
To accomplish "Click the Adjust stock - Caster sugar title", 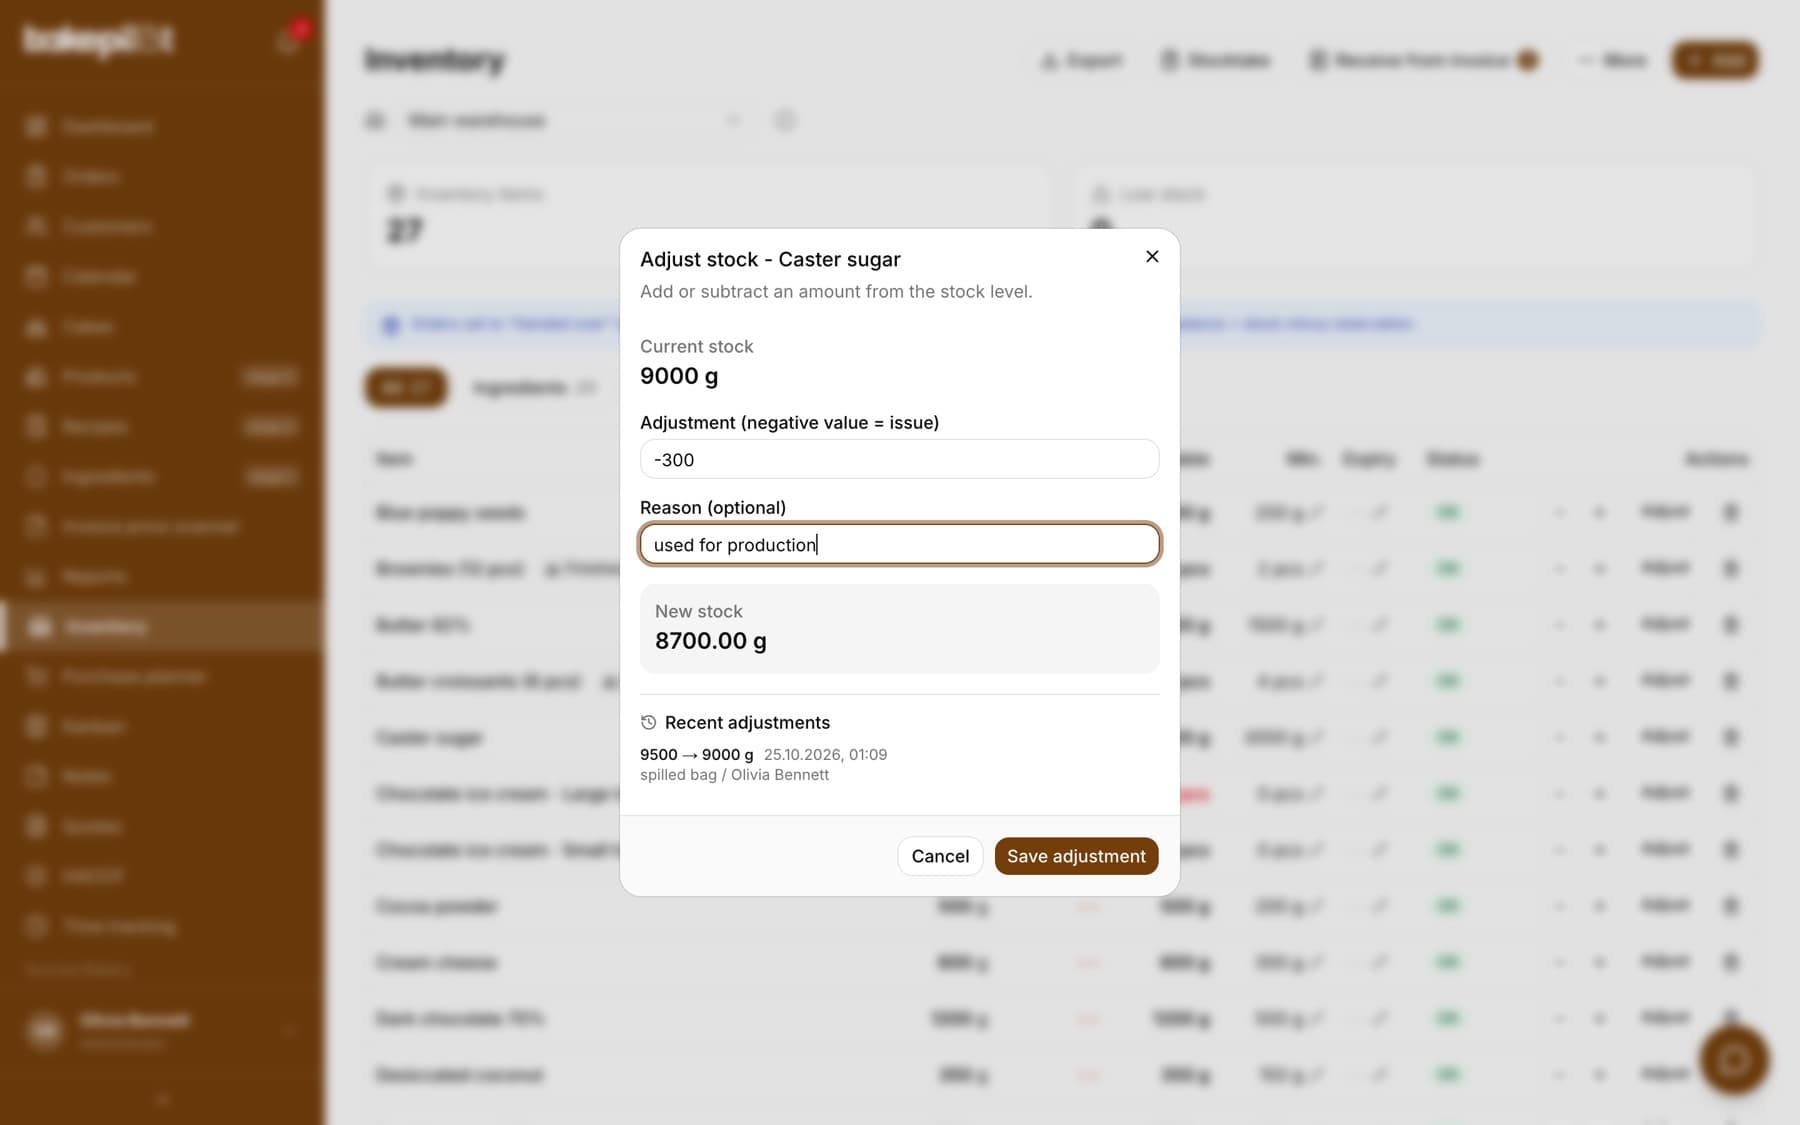I will 770,259.
